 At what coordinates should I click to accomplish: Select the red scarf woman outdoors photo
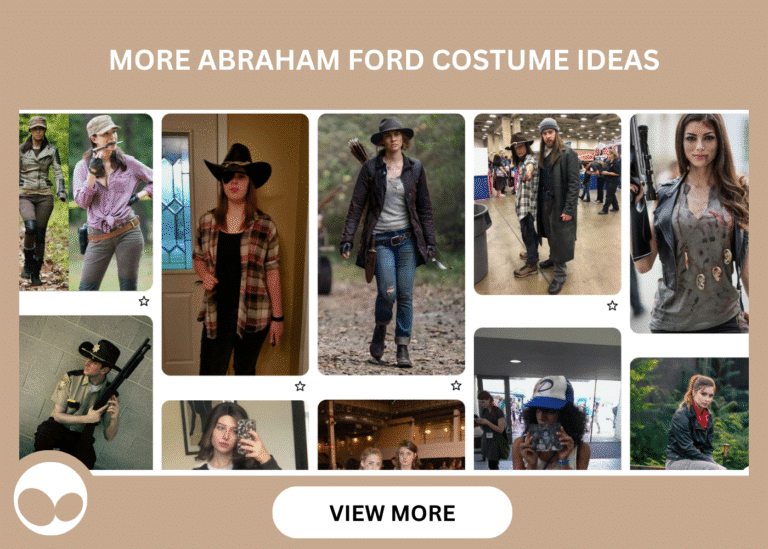[689, 414]
